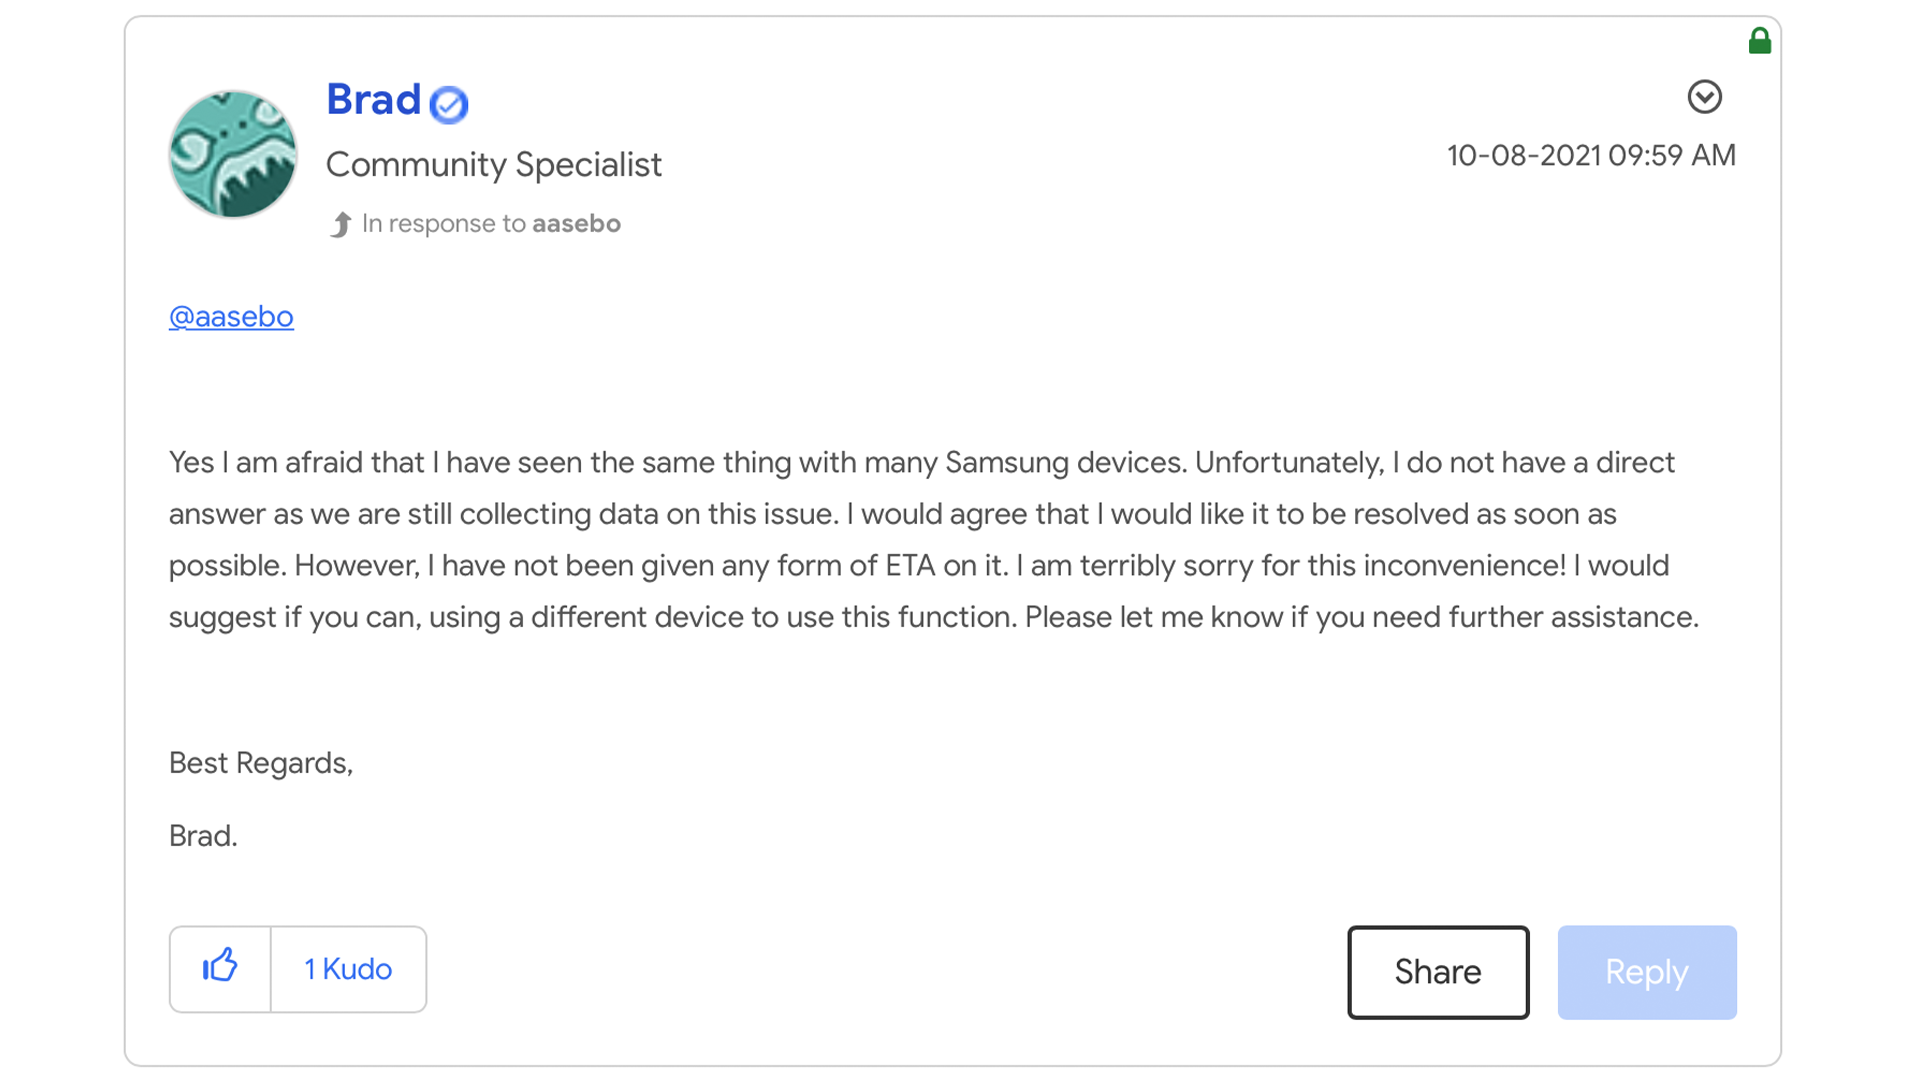Expand the post options chevron menu

pos(1704,97)
